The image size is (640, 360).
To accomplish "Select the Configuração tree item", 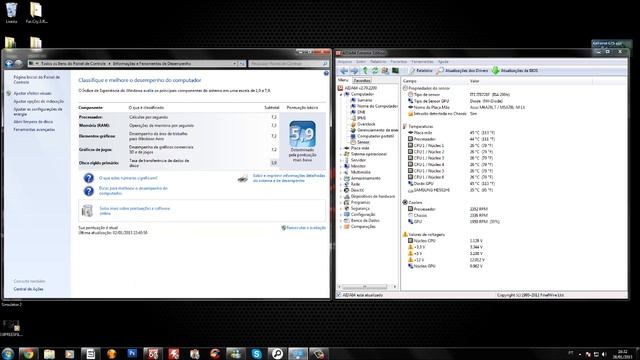I will point(363,214).
